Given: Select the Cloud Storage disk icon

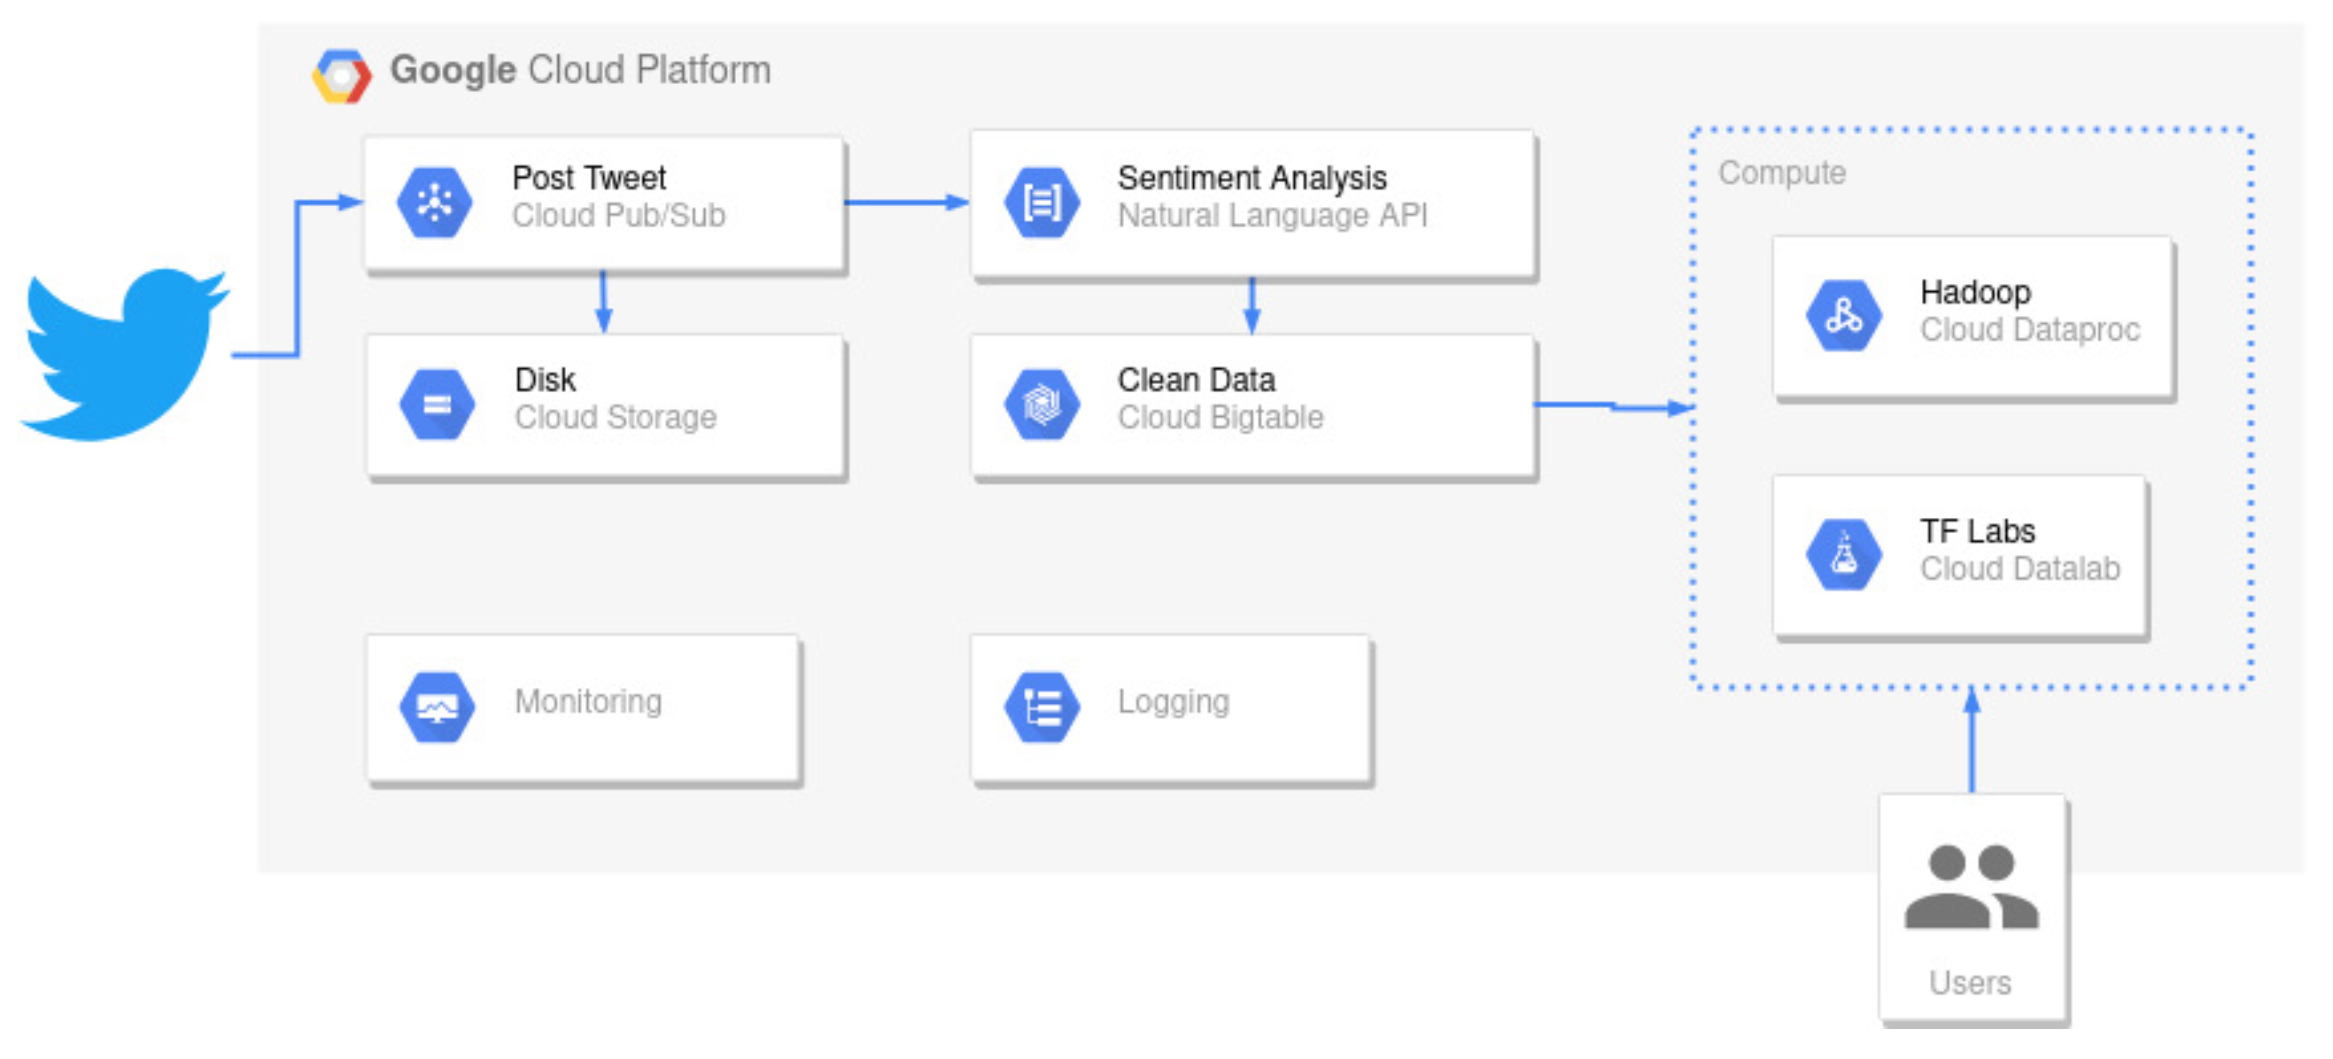Looking at the screenshot, I should [x=437, y=405].
